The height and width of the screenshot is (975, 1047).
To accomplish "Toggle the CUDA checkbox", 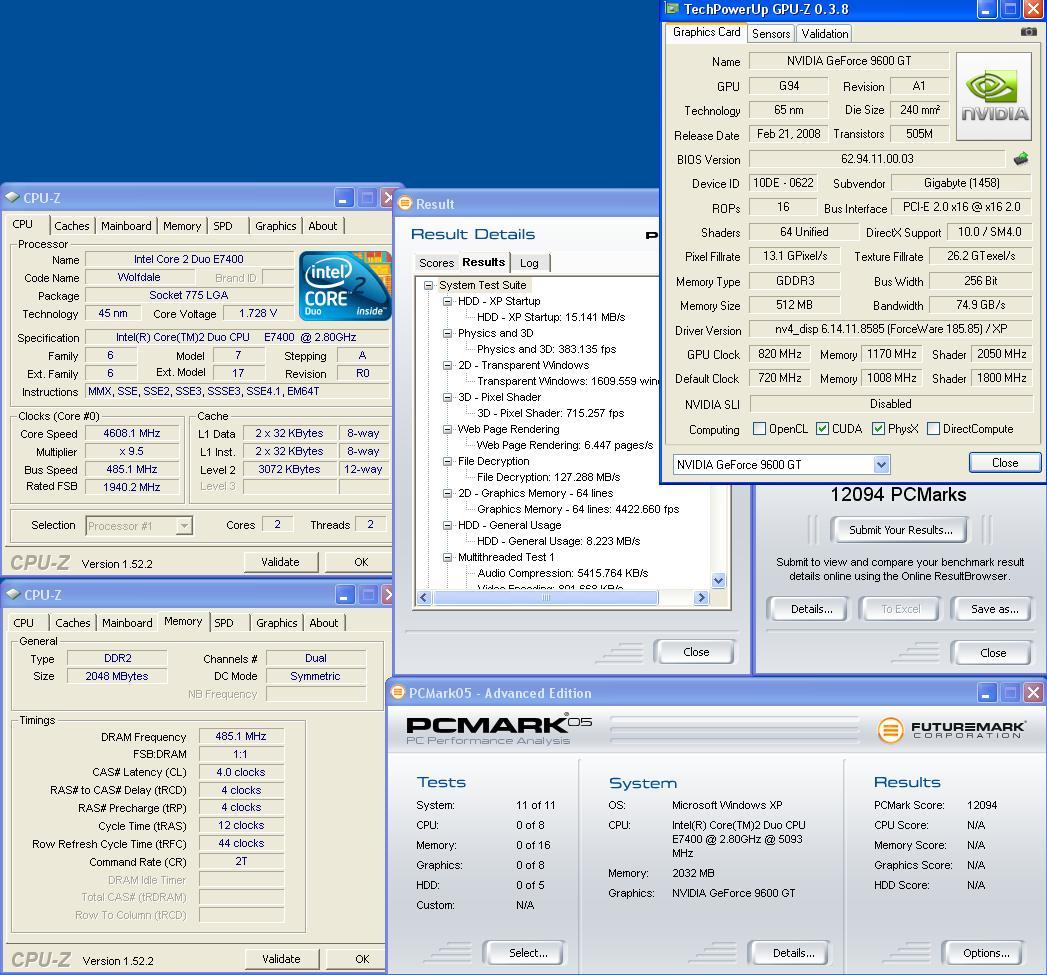I will pos(823,429).
